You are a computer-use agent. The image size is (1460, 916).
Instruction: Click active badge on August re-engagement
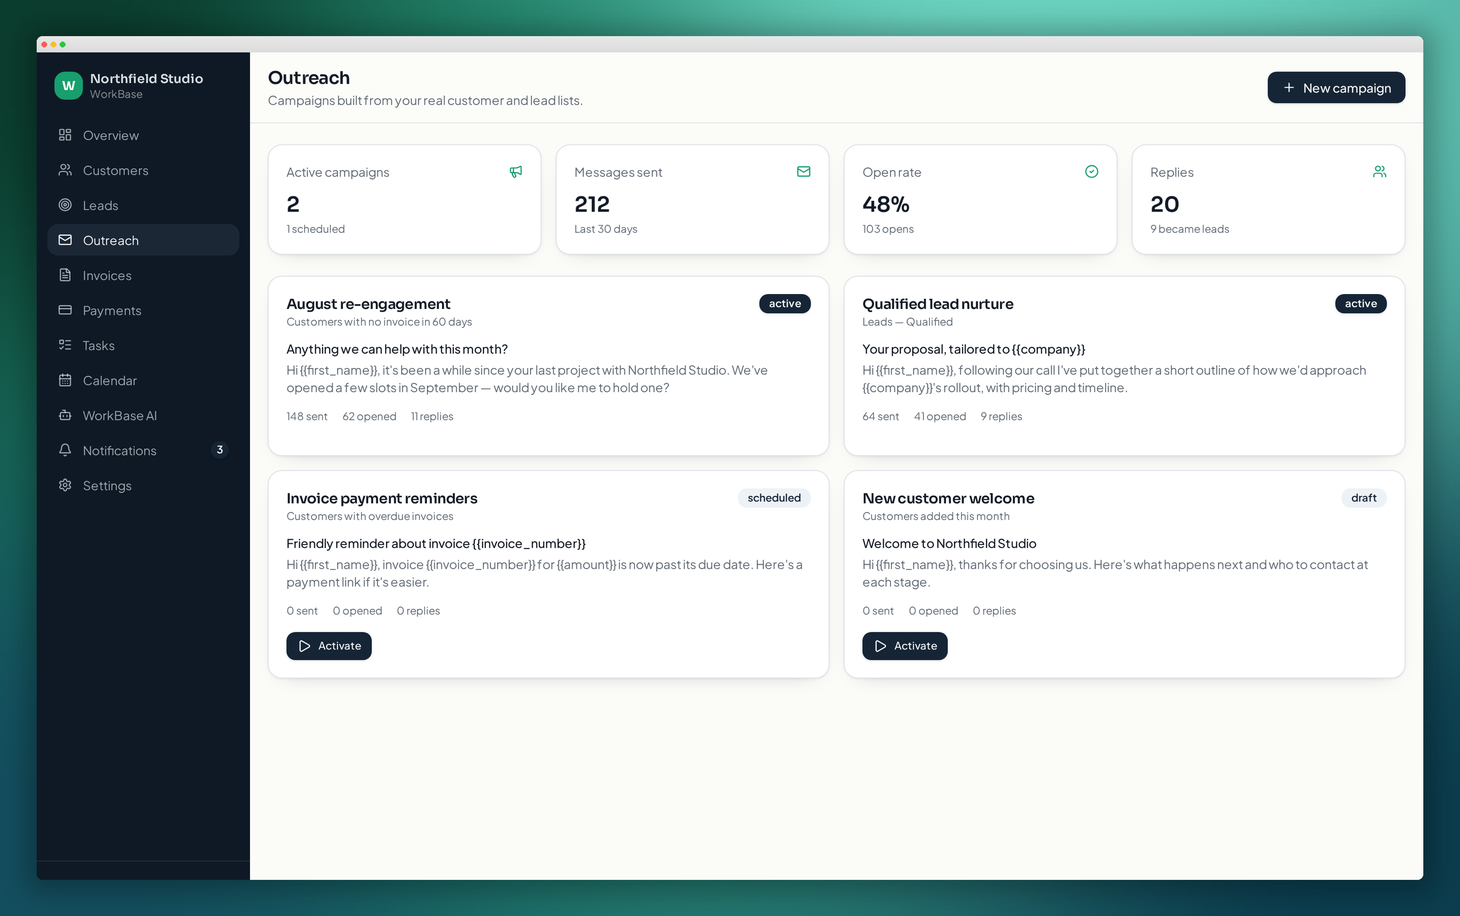point(785,304)
